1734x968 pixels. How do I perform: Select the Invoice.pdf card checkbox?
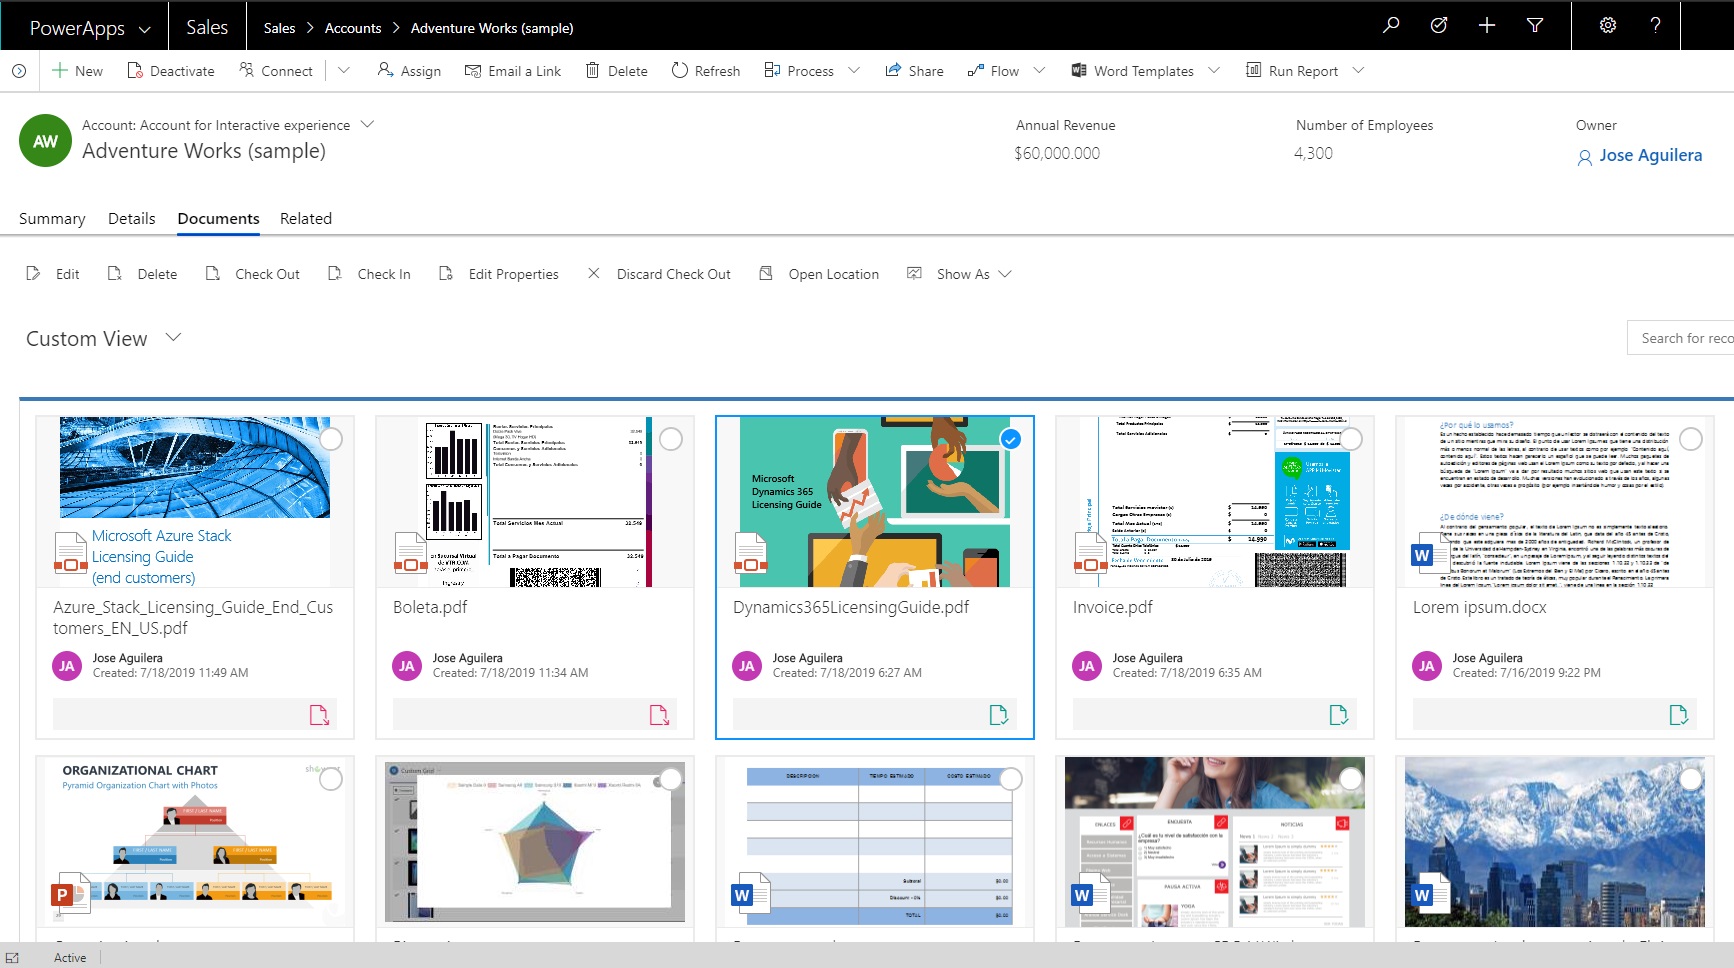pos(1351,439)
